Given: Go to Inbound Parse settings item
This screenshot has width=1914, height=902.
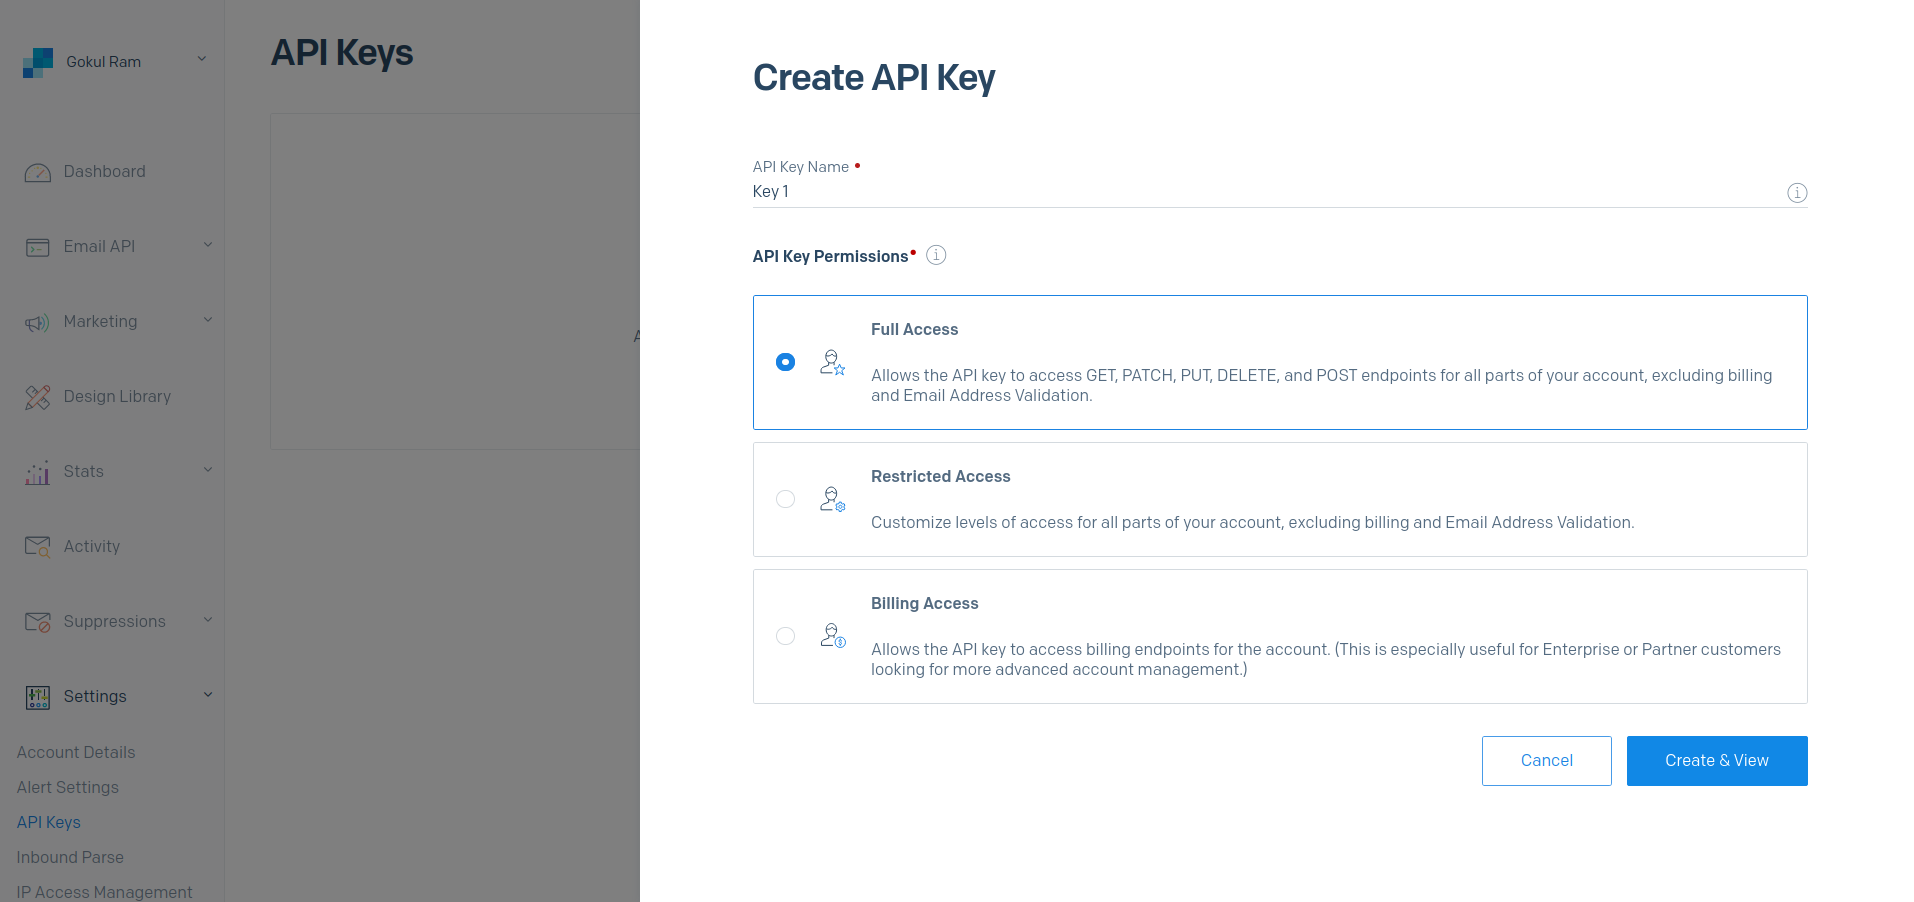Looking at the screenshot, I should 70,857.
